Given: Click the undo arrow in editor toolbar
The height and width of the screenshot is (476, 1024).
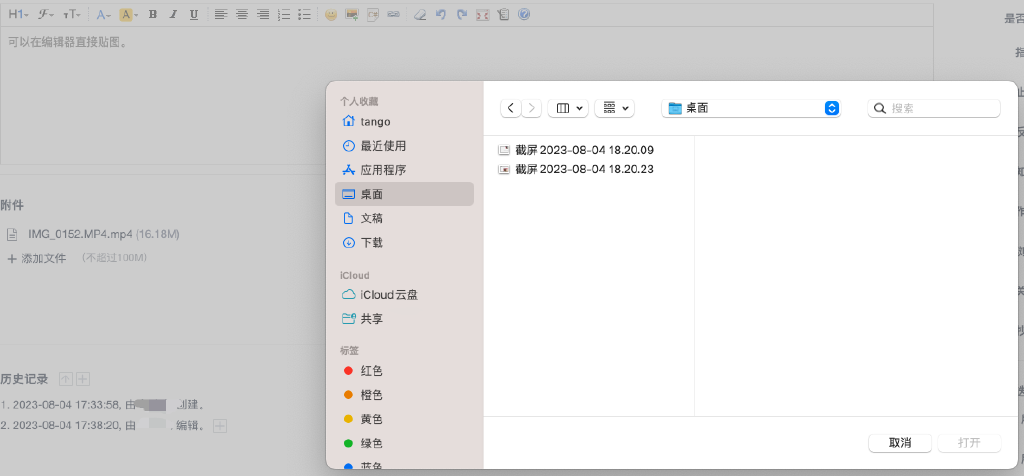Looking at the screenshot, I should point(440,15).
